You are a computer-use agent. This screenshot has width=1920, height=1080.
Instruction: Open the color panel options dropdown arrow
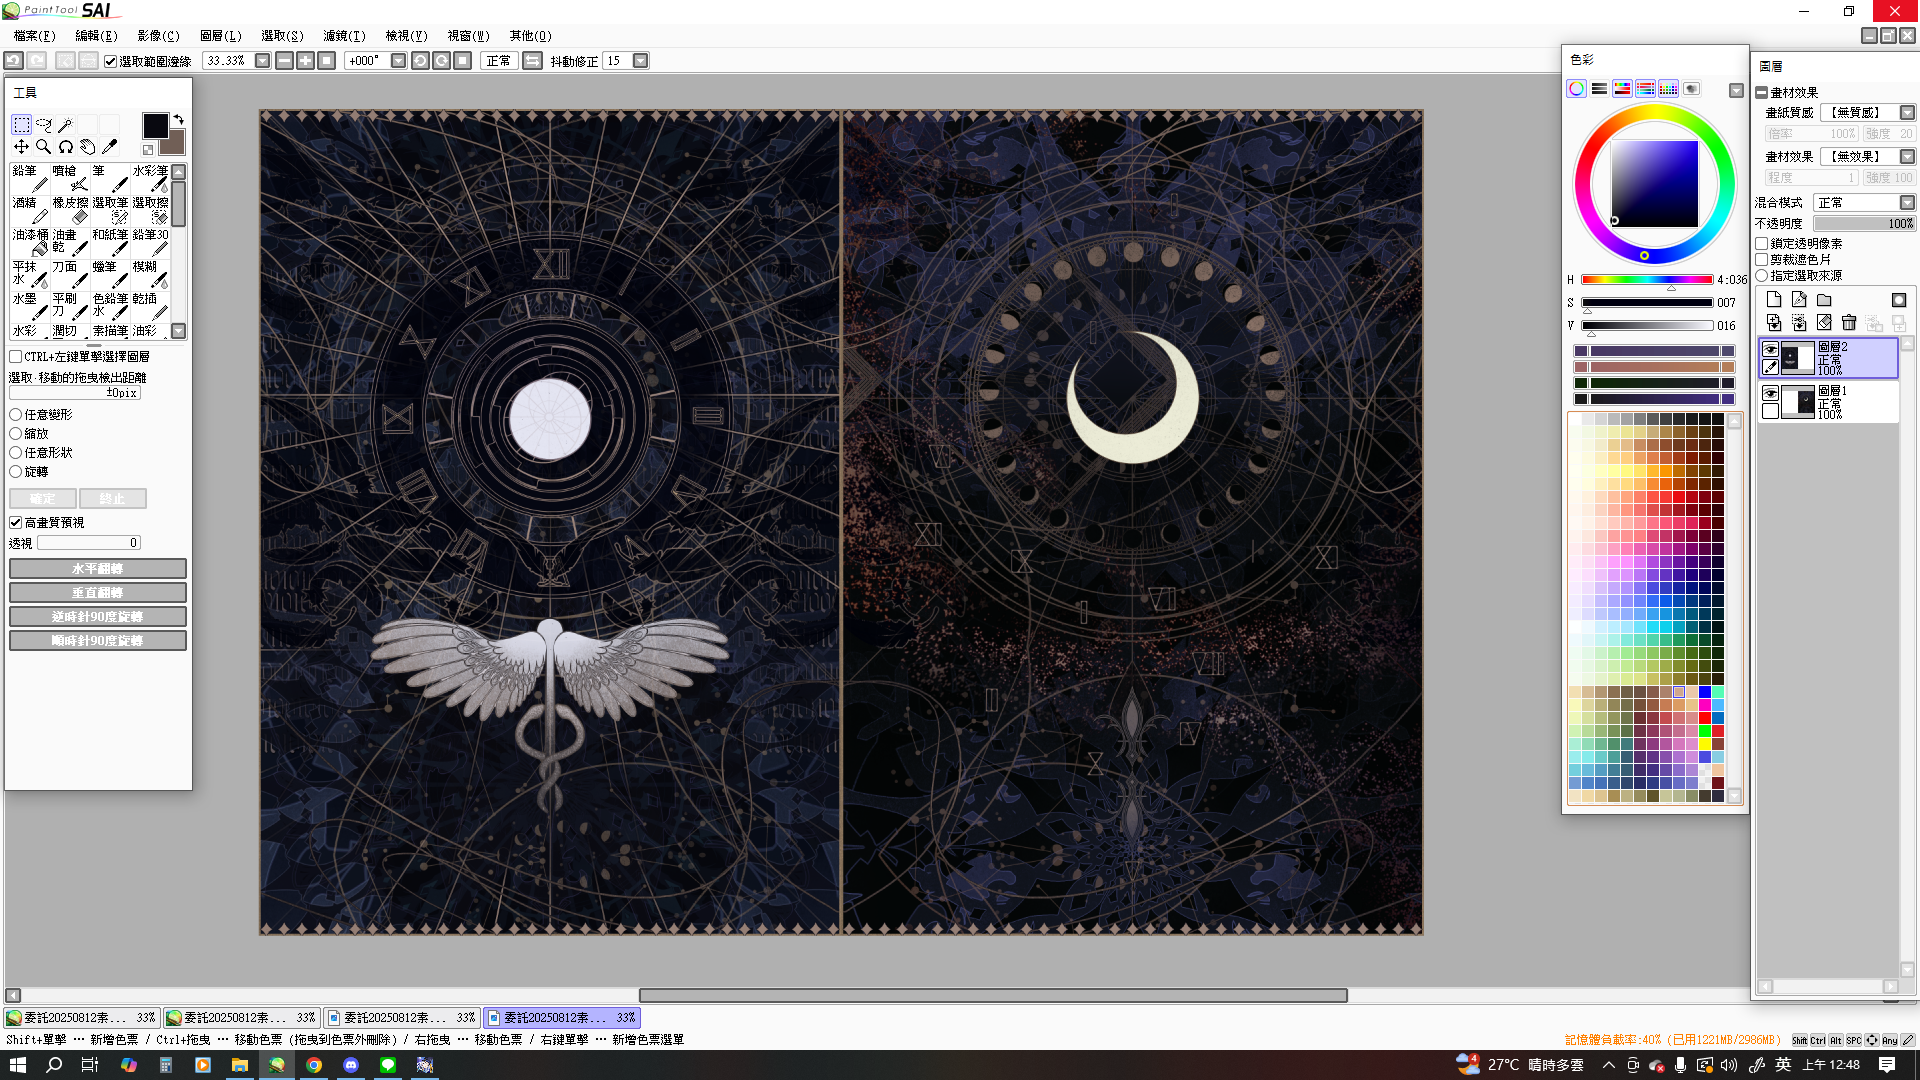1737,91
